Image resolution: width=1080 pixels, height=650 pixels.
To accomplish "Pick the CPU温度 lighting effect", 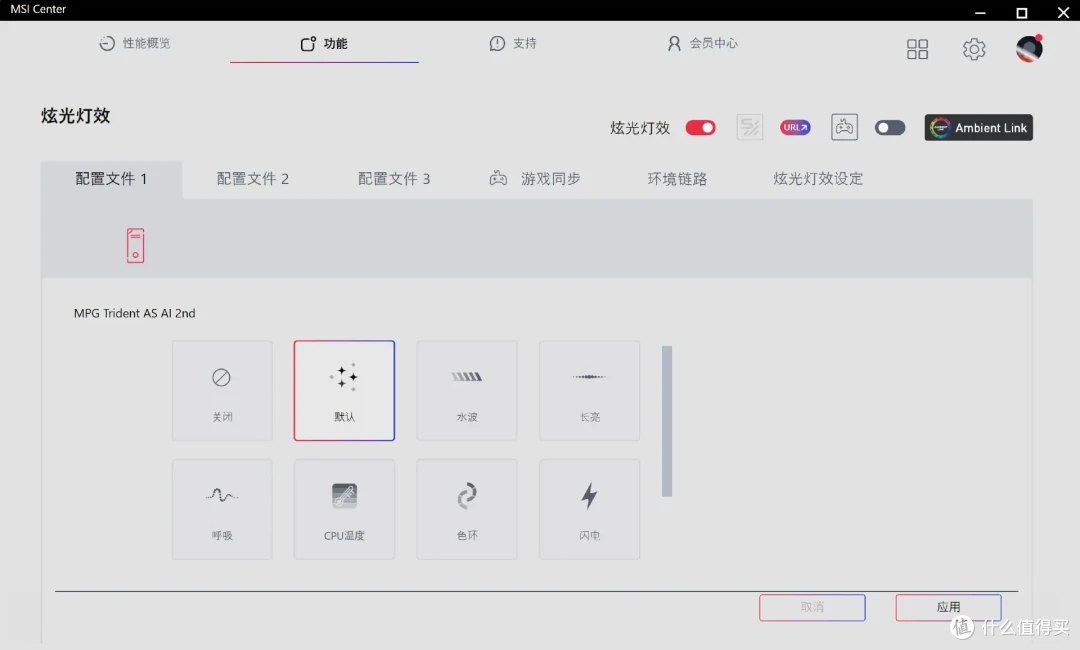I will pos(344,509).
